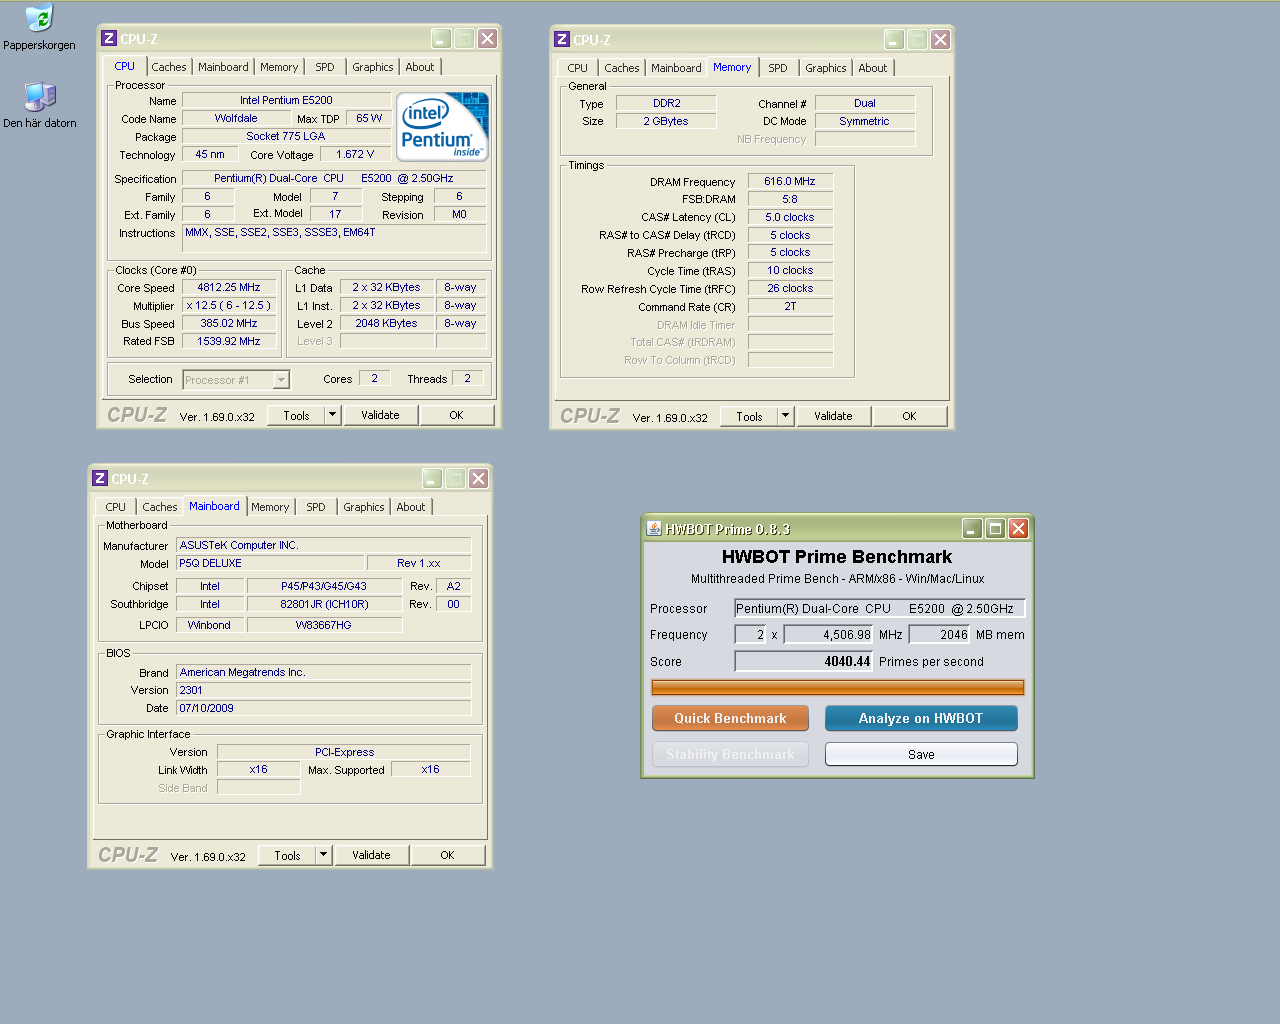Click the Bus Speed value 385.02 MHz

coord(229,323)
